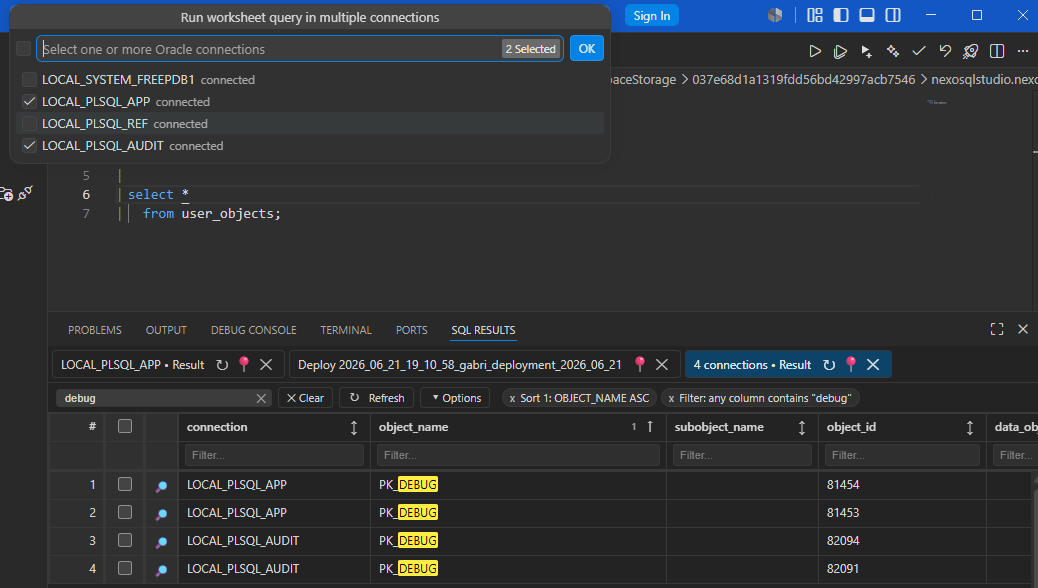Screen dimensions: 1038x588
Task: Click the sparkle AI icon in editor toolbar
Action: click(893, 51)
